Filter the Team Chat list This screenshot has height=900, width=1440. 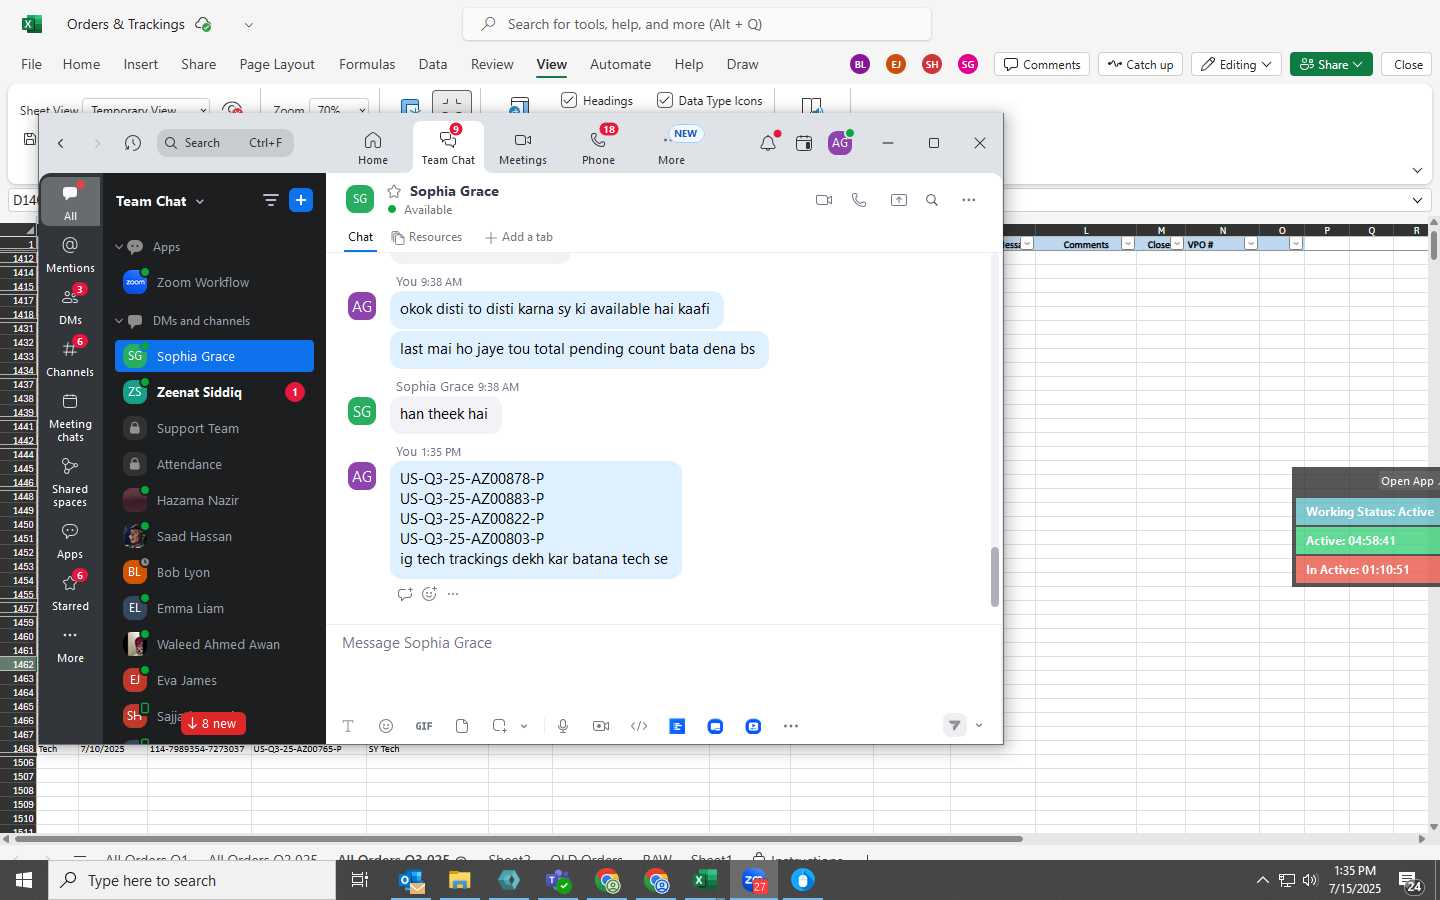click(270, 200)
